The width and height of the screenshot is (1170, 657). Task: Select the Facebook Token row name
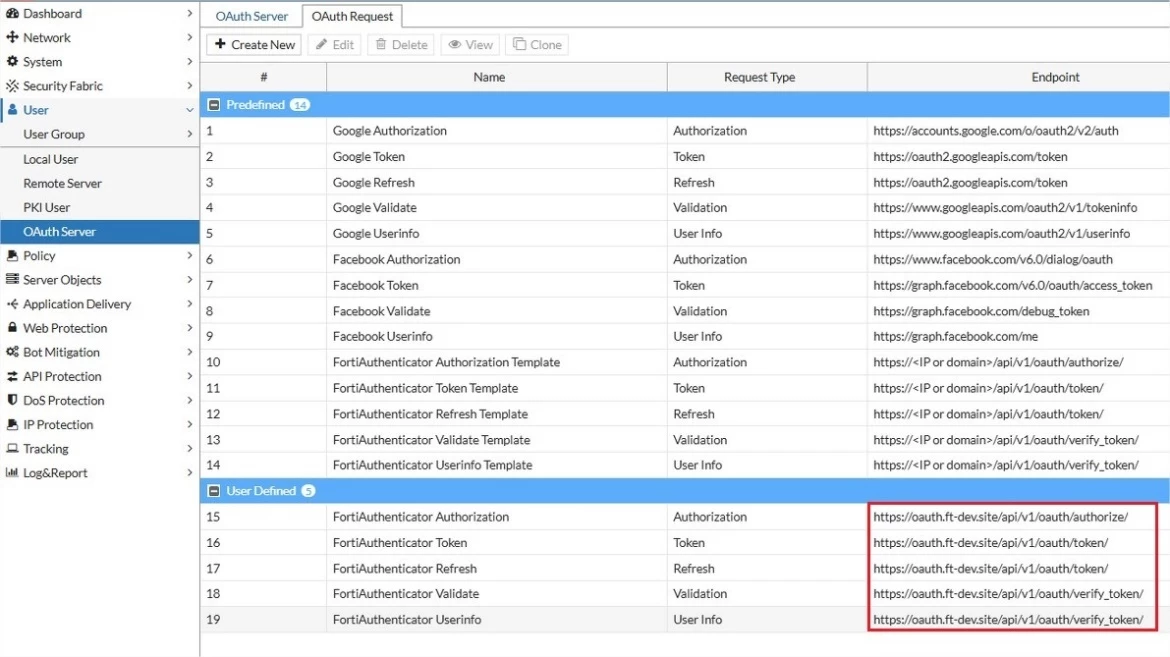tap(375, 285)
